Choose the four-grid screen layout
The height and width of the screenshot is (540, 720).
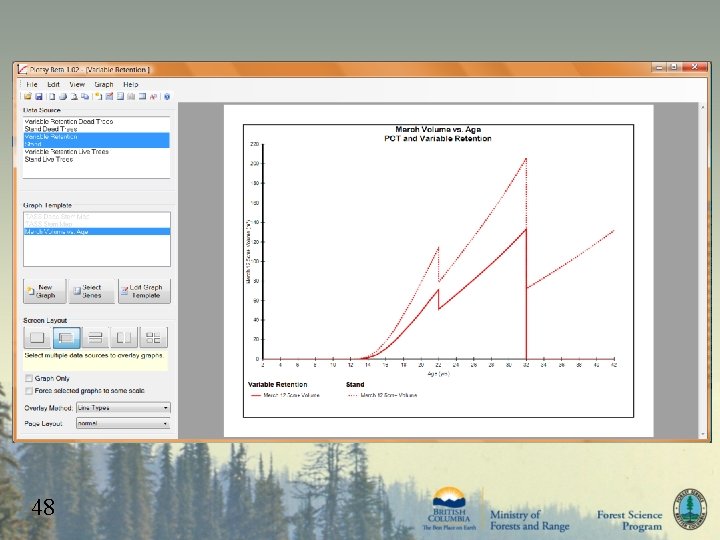(153, 338)
